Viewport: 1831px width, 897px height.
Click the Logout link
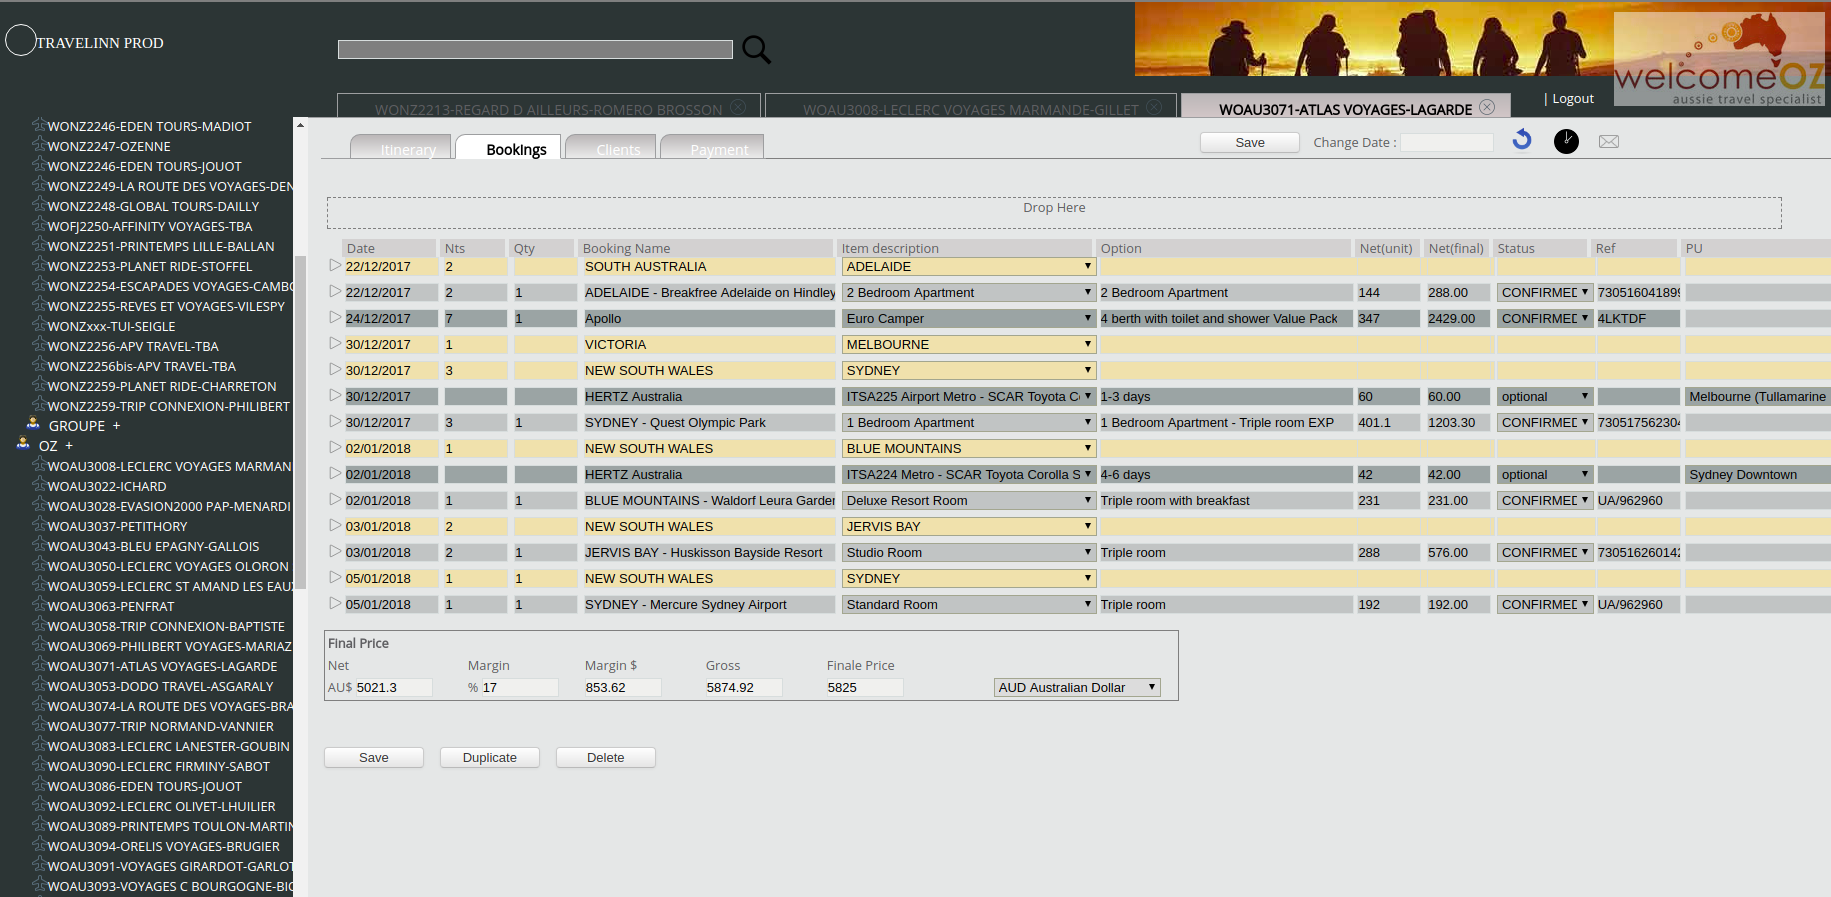1573,99
